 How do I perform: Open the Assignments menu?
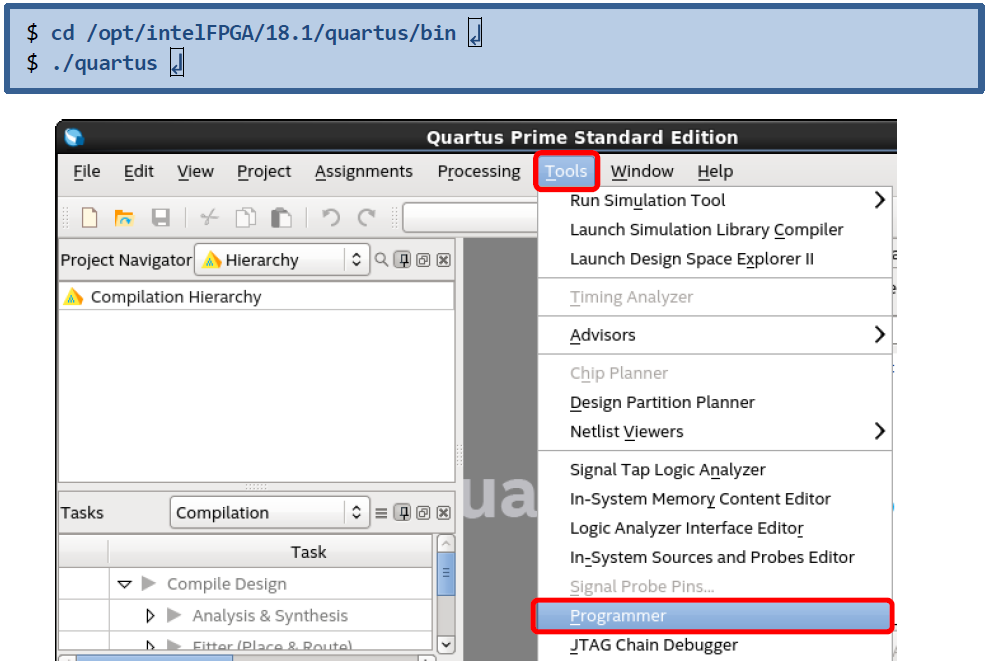click(363, 171)
